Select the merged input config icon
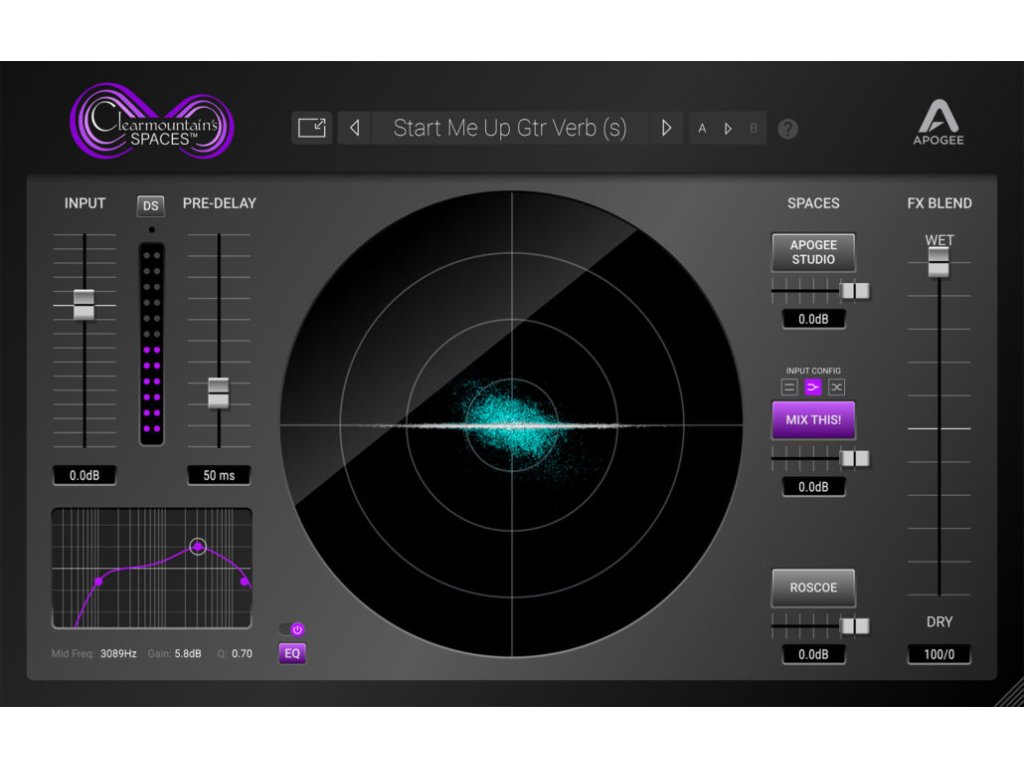The image size is (1024, 768). click(x=813, y=387)
